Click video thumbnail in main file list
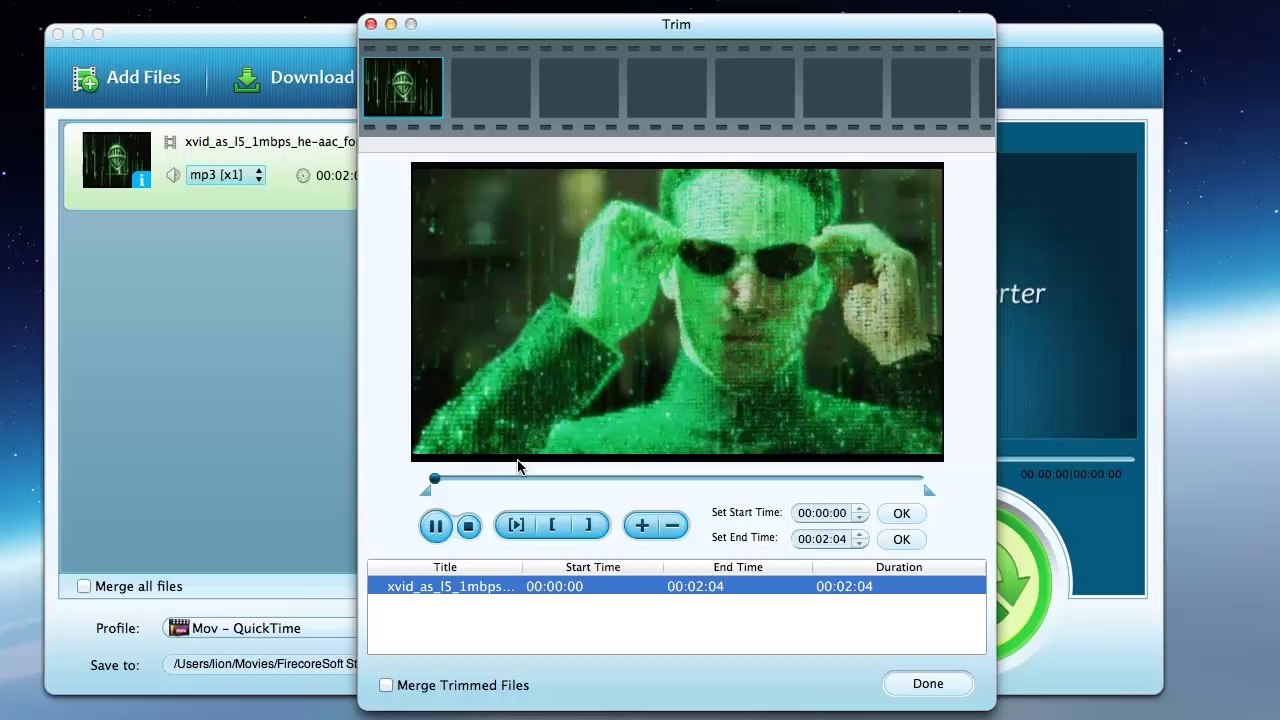The height and width of the screenshot is (720, 1280). 117,160
